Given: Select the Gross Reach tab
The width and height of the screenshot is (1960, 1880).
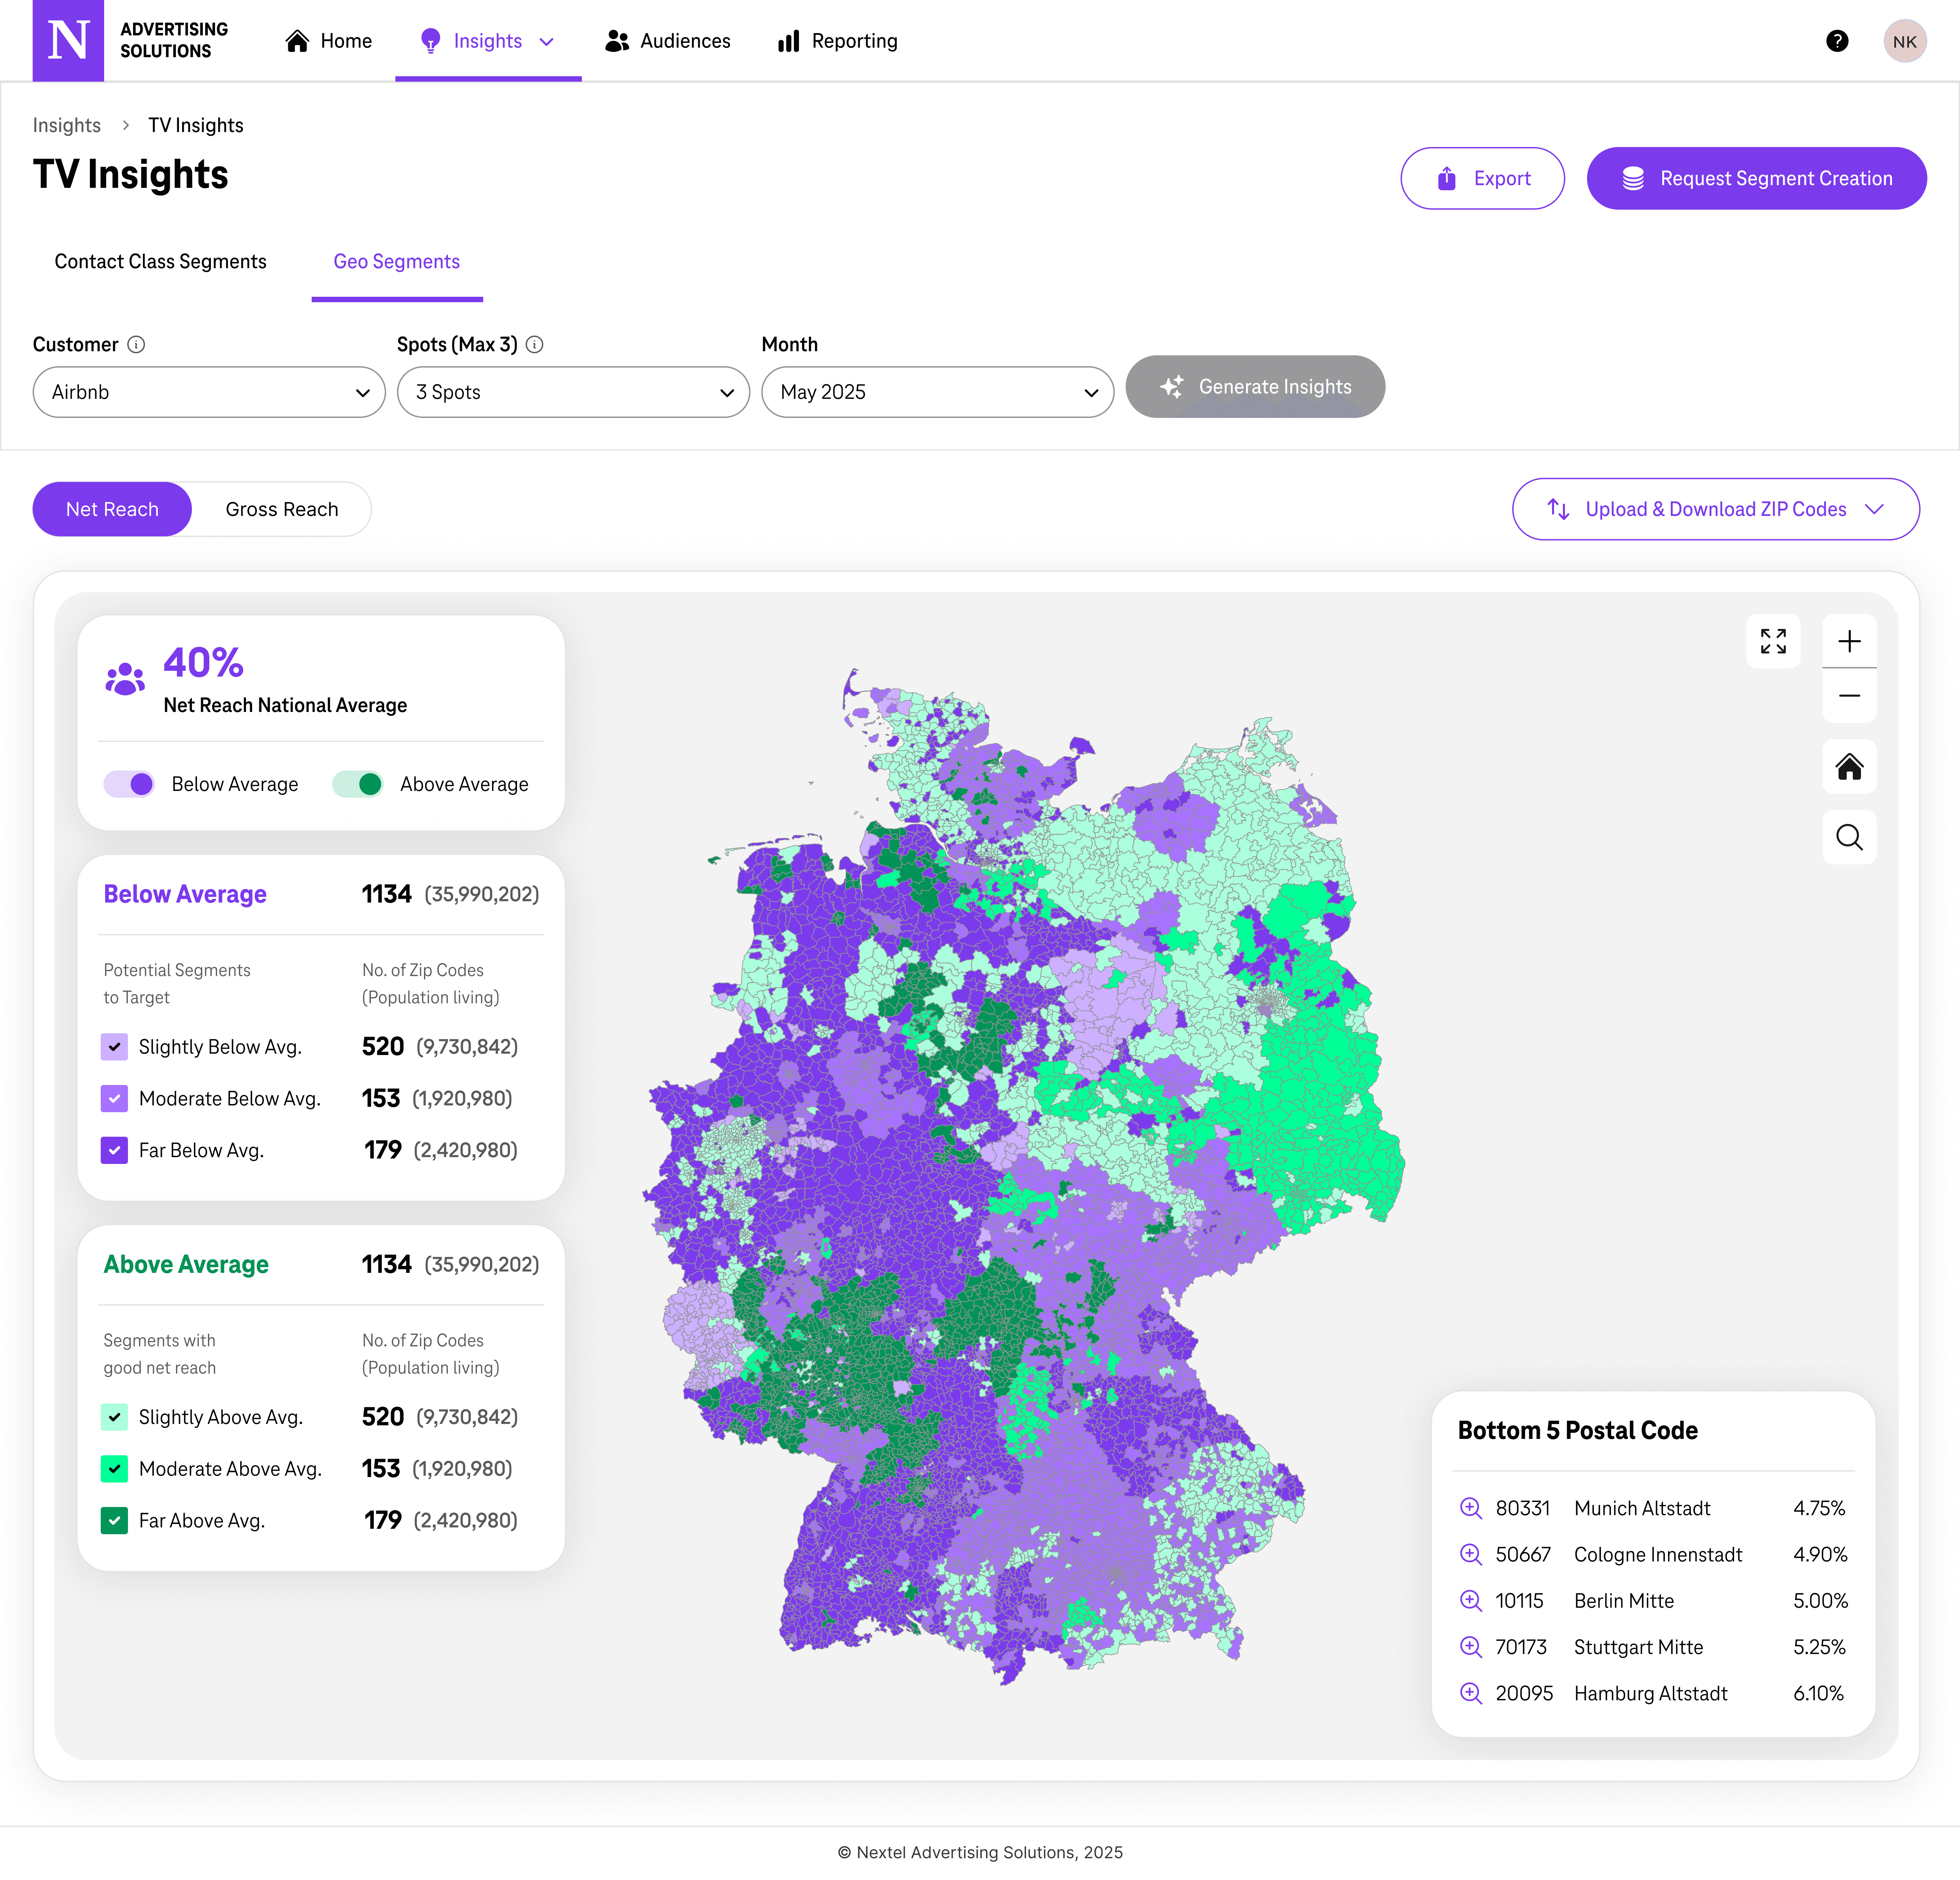Looking at the screenshot, I should pyautogui.click(x=282, y=509).
